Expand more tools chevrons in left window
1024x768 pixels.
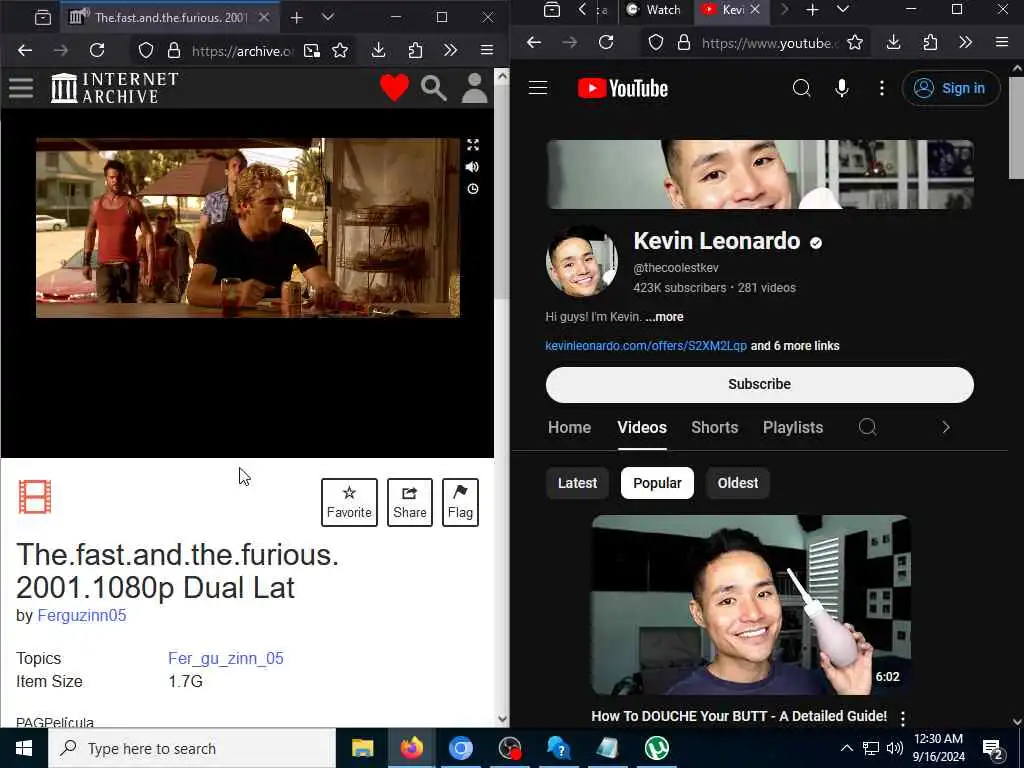pyautogui.click(x=451, y=50)
